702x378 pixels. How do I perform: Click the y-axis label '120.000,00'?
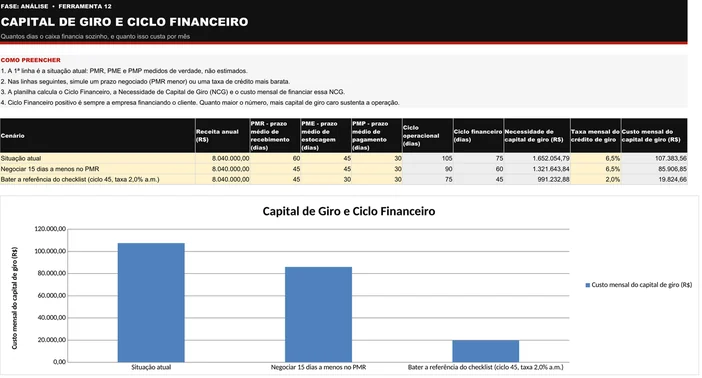click(x=50, y=229)
